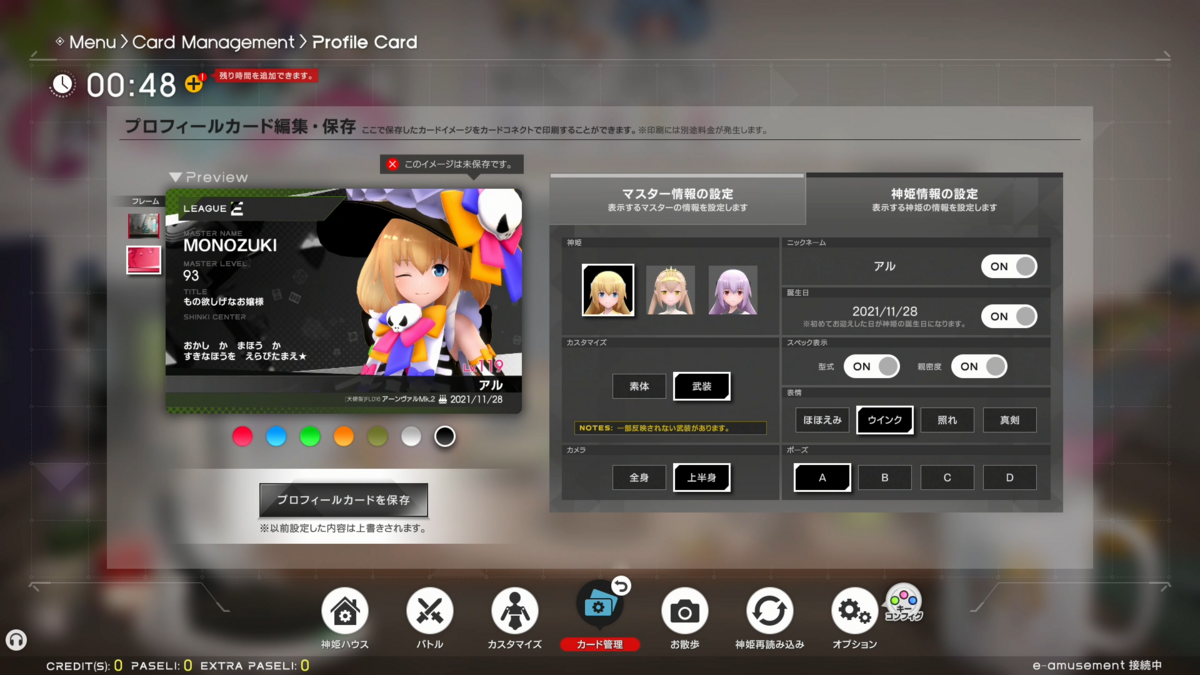The image size is (1200, 675).
Task: Select pose C
Action: pyautogui.click(x=947, y=478)
